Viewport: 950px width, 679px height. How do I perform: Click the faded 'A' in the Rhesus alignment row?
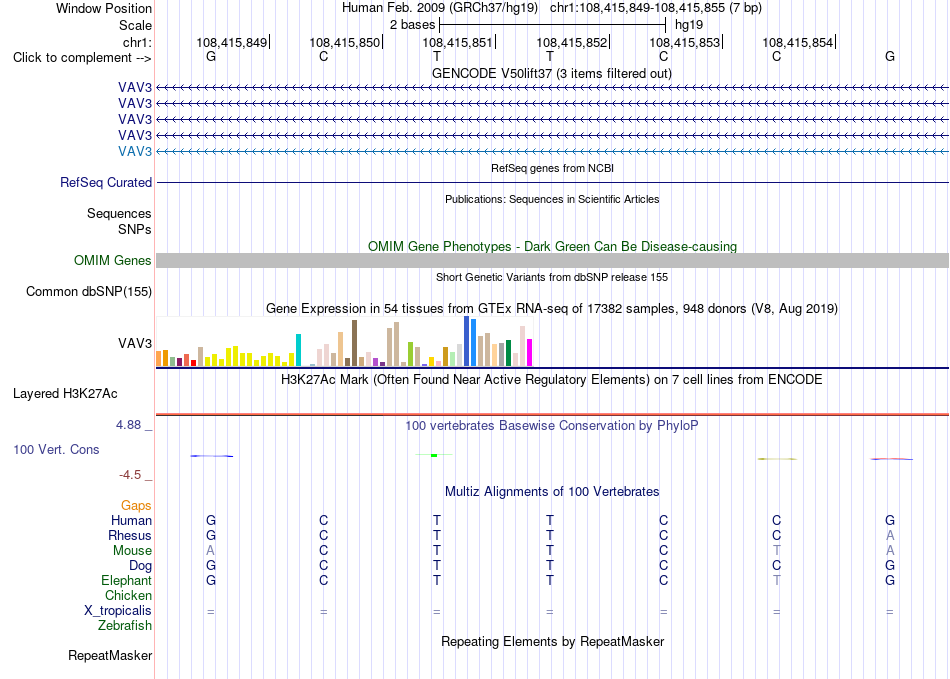[x=890, y=535]
